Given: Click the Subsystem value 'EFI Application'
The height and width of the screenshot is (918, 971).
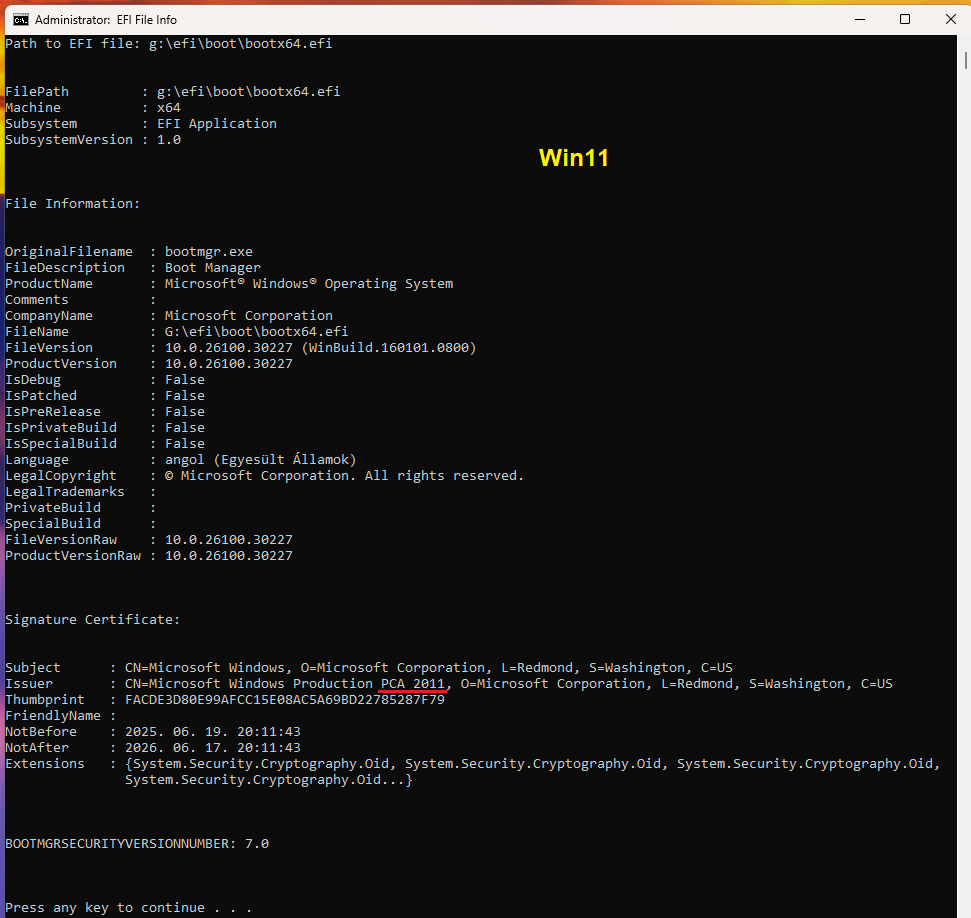Looking at the screenshot, I should click(217, 124).
